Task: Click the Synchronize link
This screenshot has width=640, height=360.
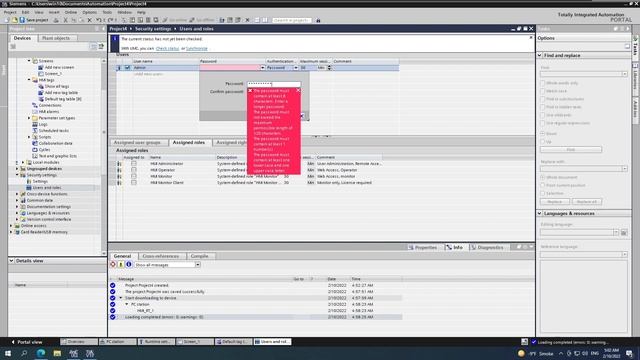Action: [197, 49]
